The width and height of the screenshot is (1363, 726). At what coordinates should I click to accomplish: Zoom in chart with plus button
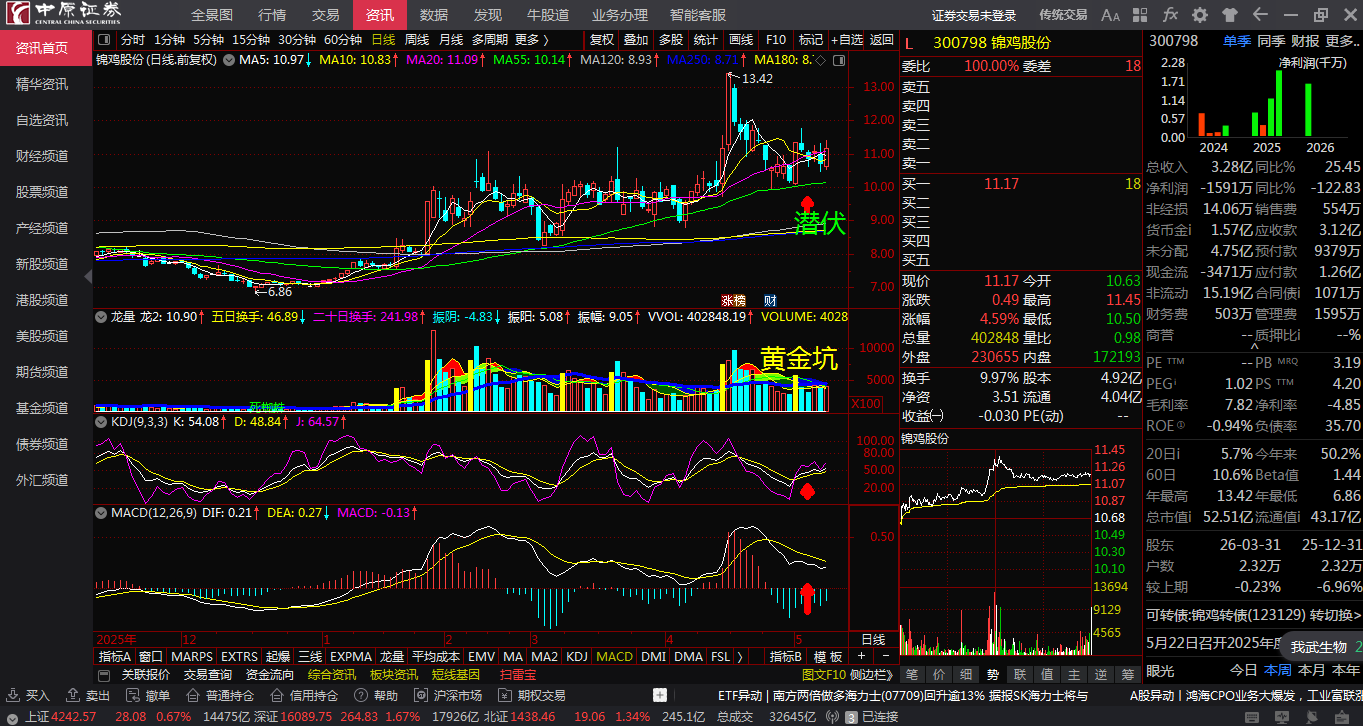click(x=862, y=656)
